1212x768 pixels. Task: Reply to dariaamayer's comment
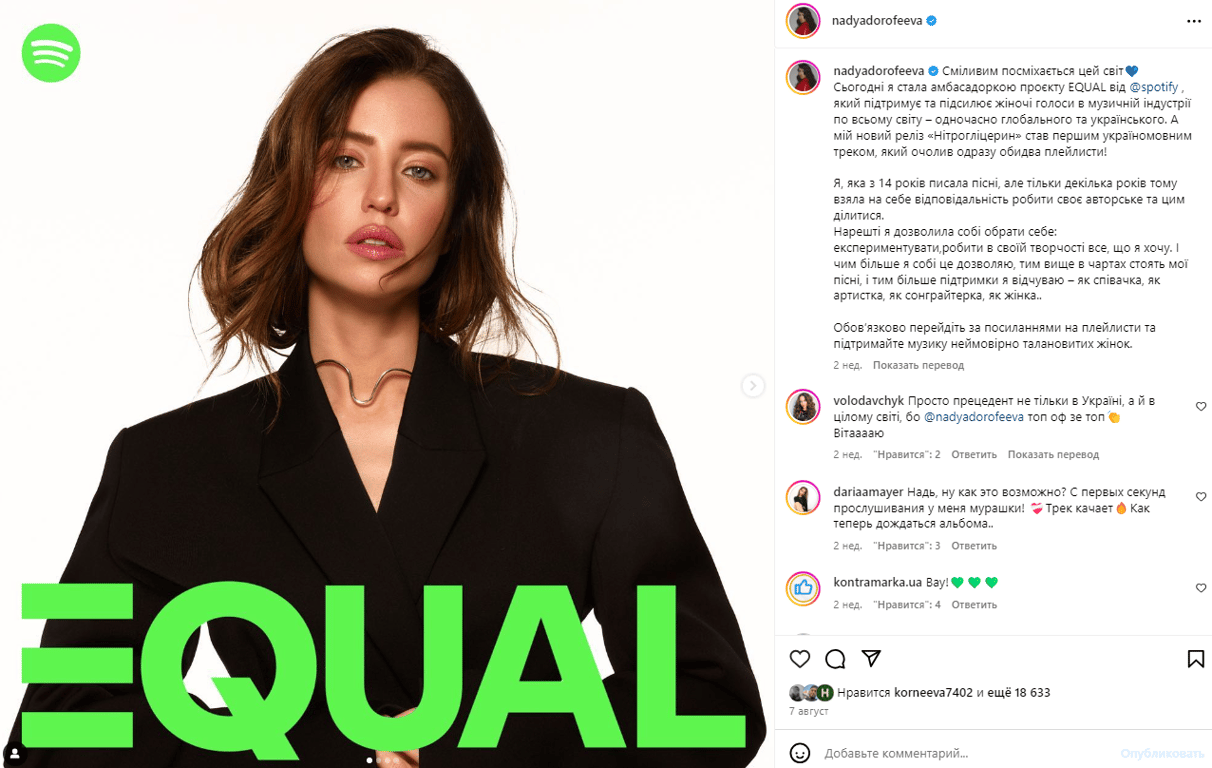point(974,546)
